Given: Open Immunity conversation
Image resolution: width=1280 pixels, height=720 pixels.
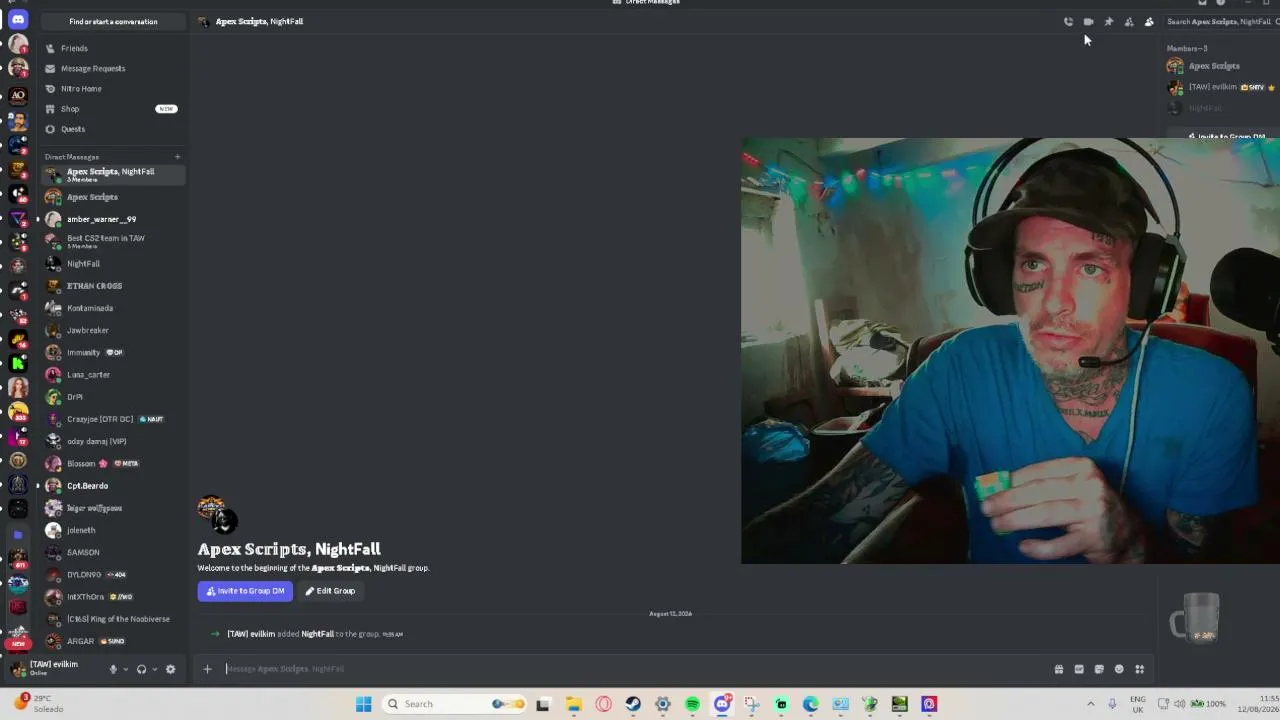Looking at the screenshot, I should point(113,352).
